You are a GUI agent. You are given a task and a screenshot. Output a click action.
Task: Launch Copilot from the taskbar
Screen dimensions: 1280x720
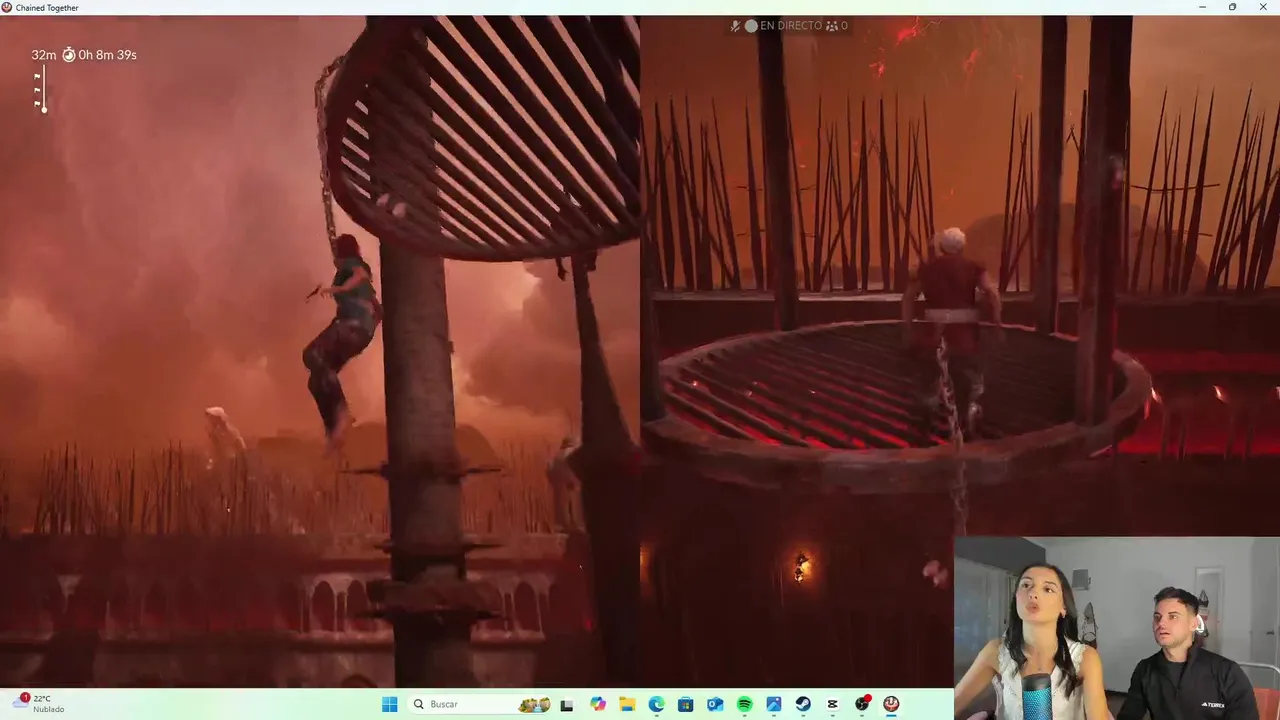[598, 704]
